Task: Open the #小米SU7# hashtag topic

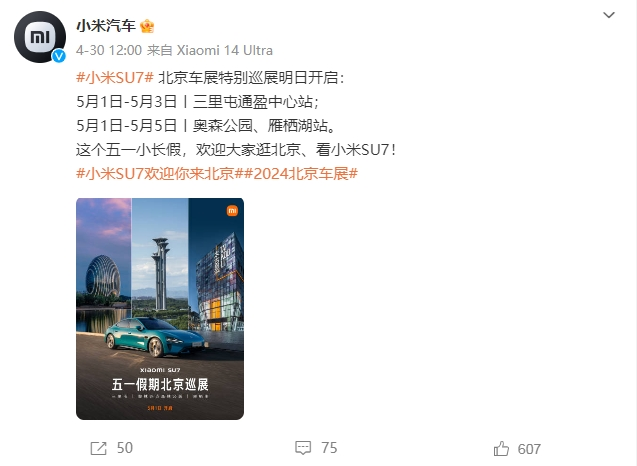Action: [x=115, y=77]
